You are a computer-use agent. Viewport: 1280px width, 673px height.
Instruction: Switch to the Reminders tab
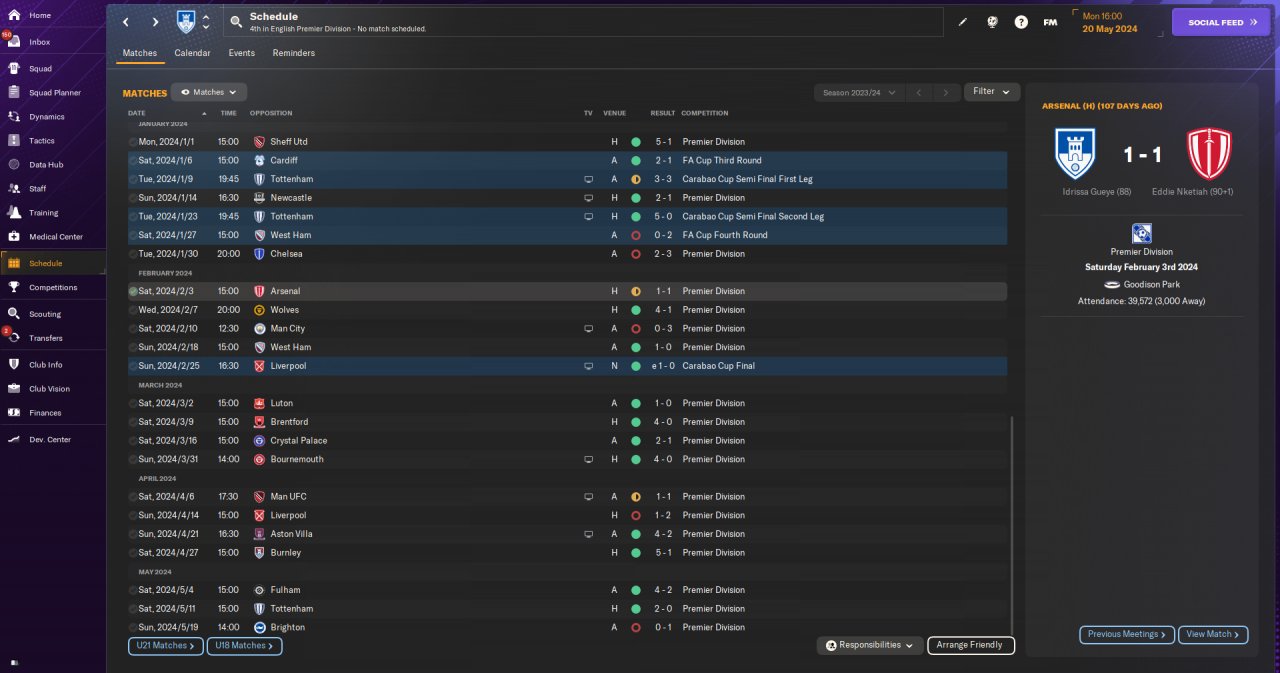pyautogui.click(x=294, y=53)
